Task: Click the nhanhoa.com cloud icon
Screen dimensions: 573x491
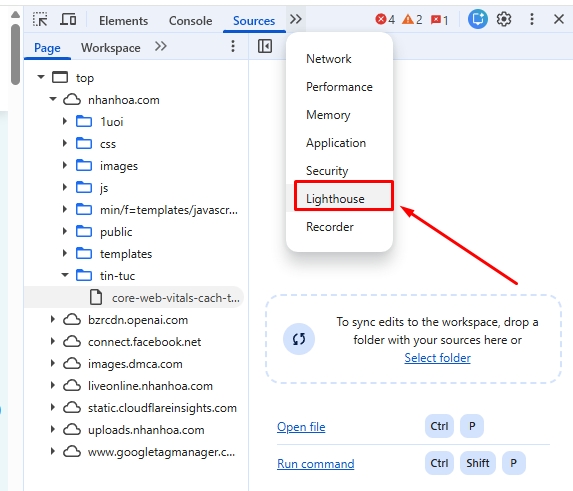Action: coord(72,100)
